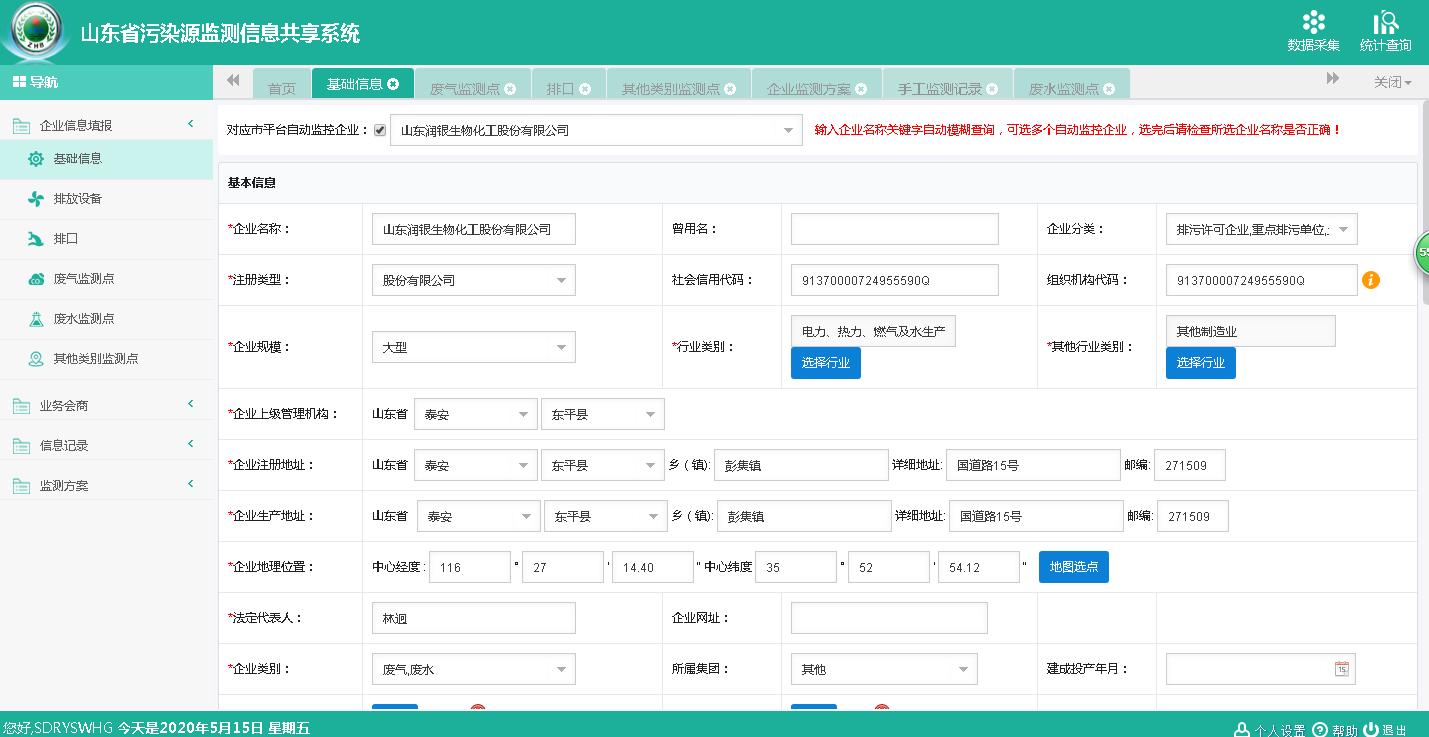Click the orange info icon beside 组织机构代码
The image size is (1429, 737).
(x=1371, y=280)
